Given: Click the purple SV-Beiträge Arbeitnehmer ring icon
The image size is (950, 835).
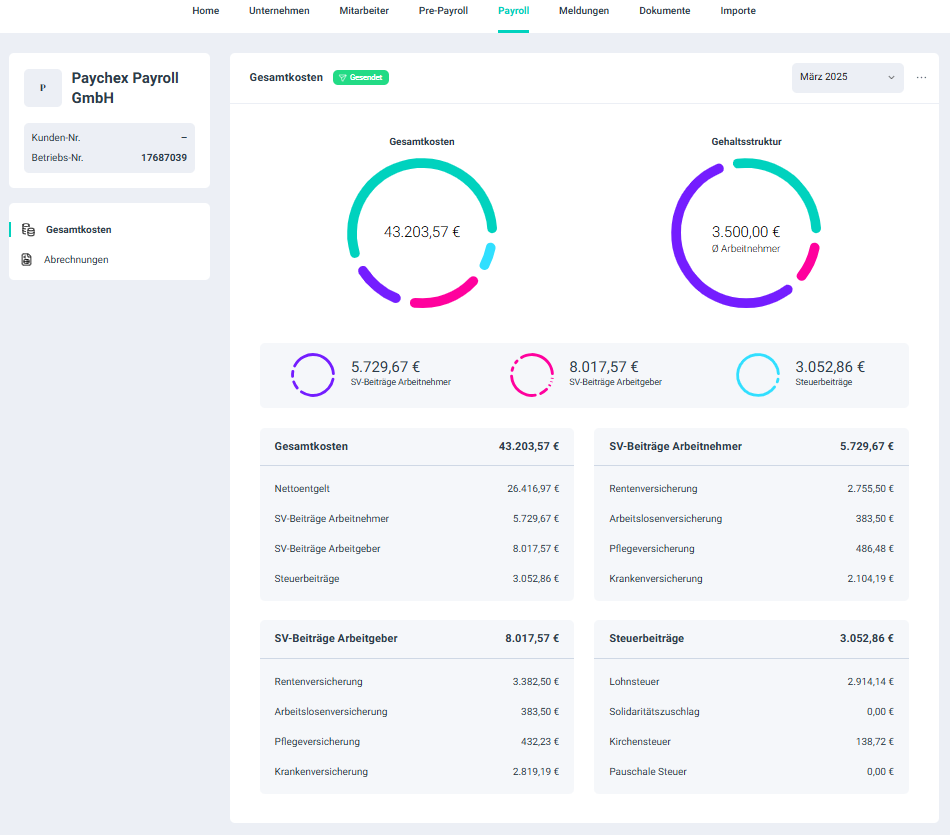Looking at the screenshot, I should pyautogui.click(x=313, y=375).
